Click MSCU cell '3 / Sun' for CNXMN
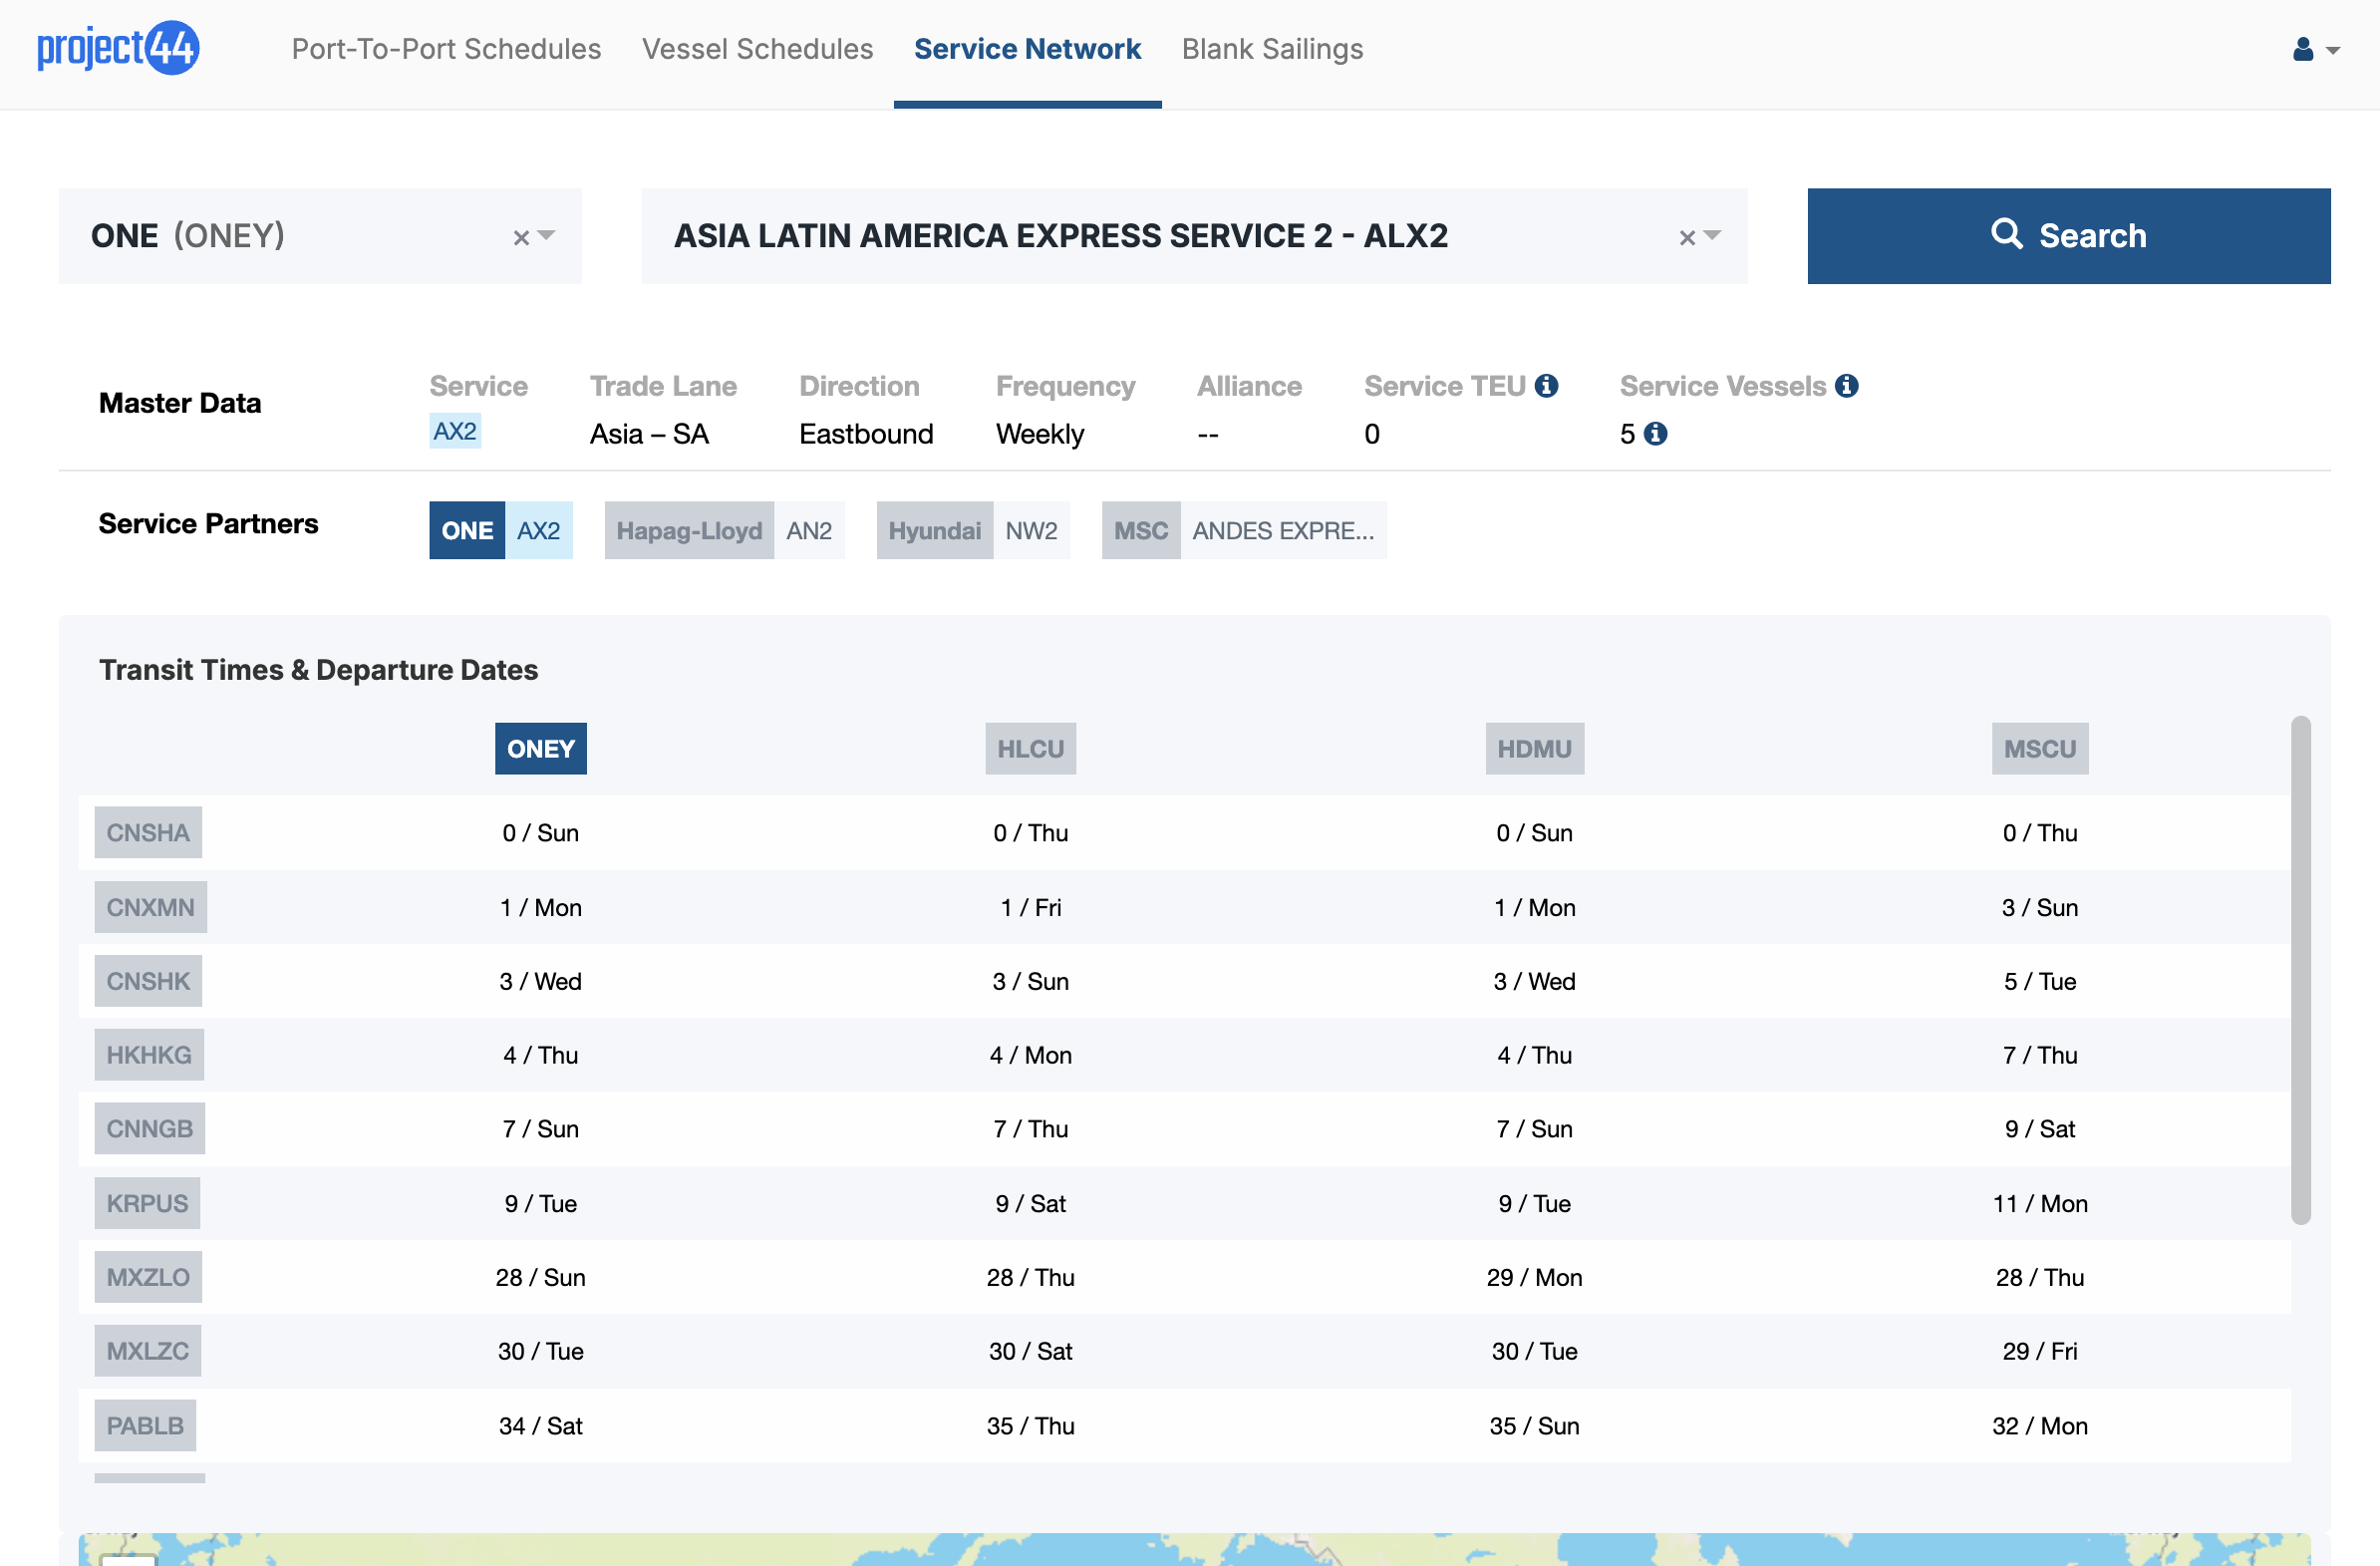This screenshot has width=2380, height=1566. pos(2039,907)
